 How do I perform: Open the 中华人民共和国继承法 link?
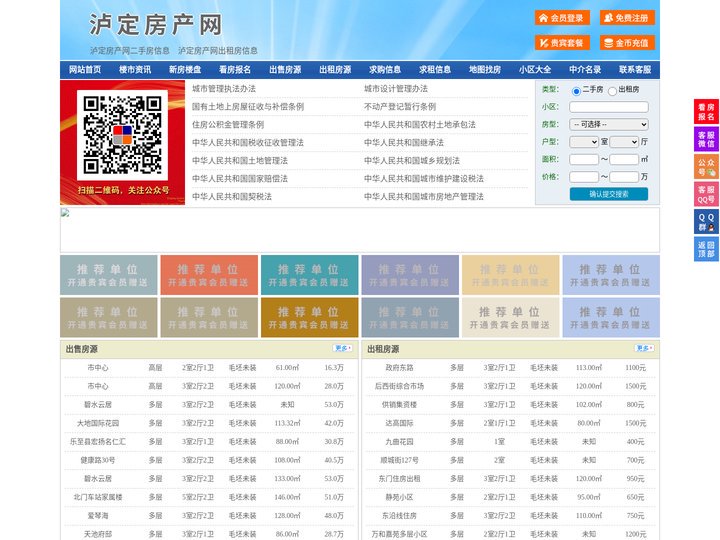coord(404,142)
